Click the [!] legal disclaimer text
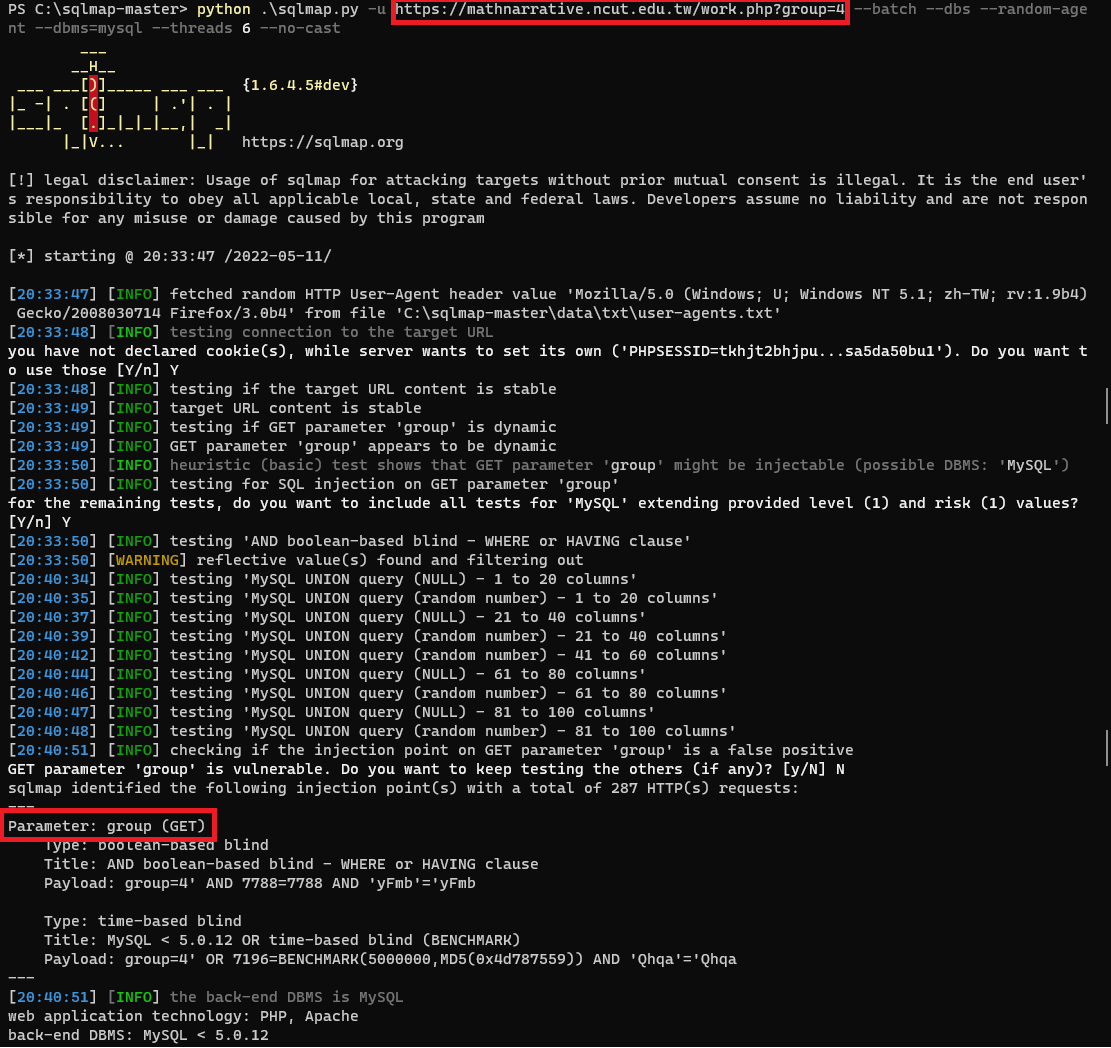 coord(548,199)
